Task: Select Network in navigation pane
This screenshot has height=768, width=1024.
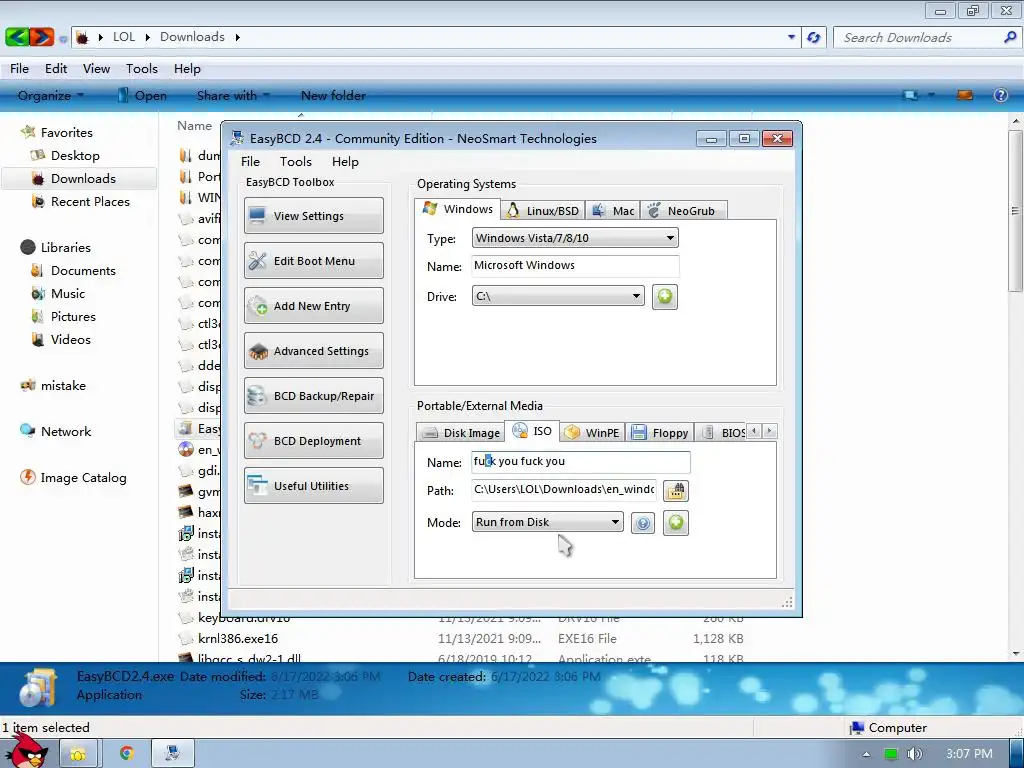Action: [65, 431]
